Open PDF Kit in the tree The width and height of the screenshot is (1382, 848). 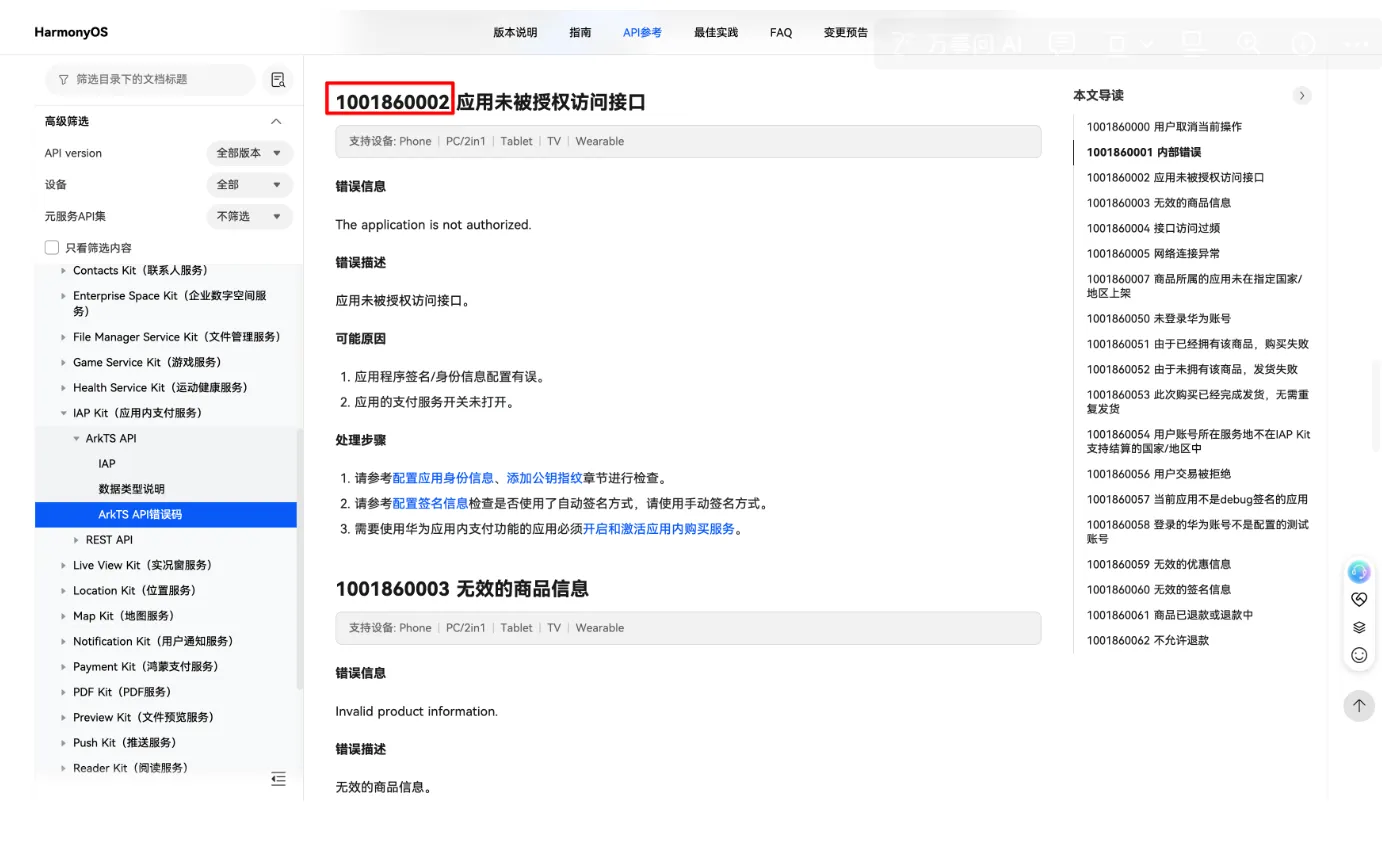122,692
